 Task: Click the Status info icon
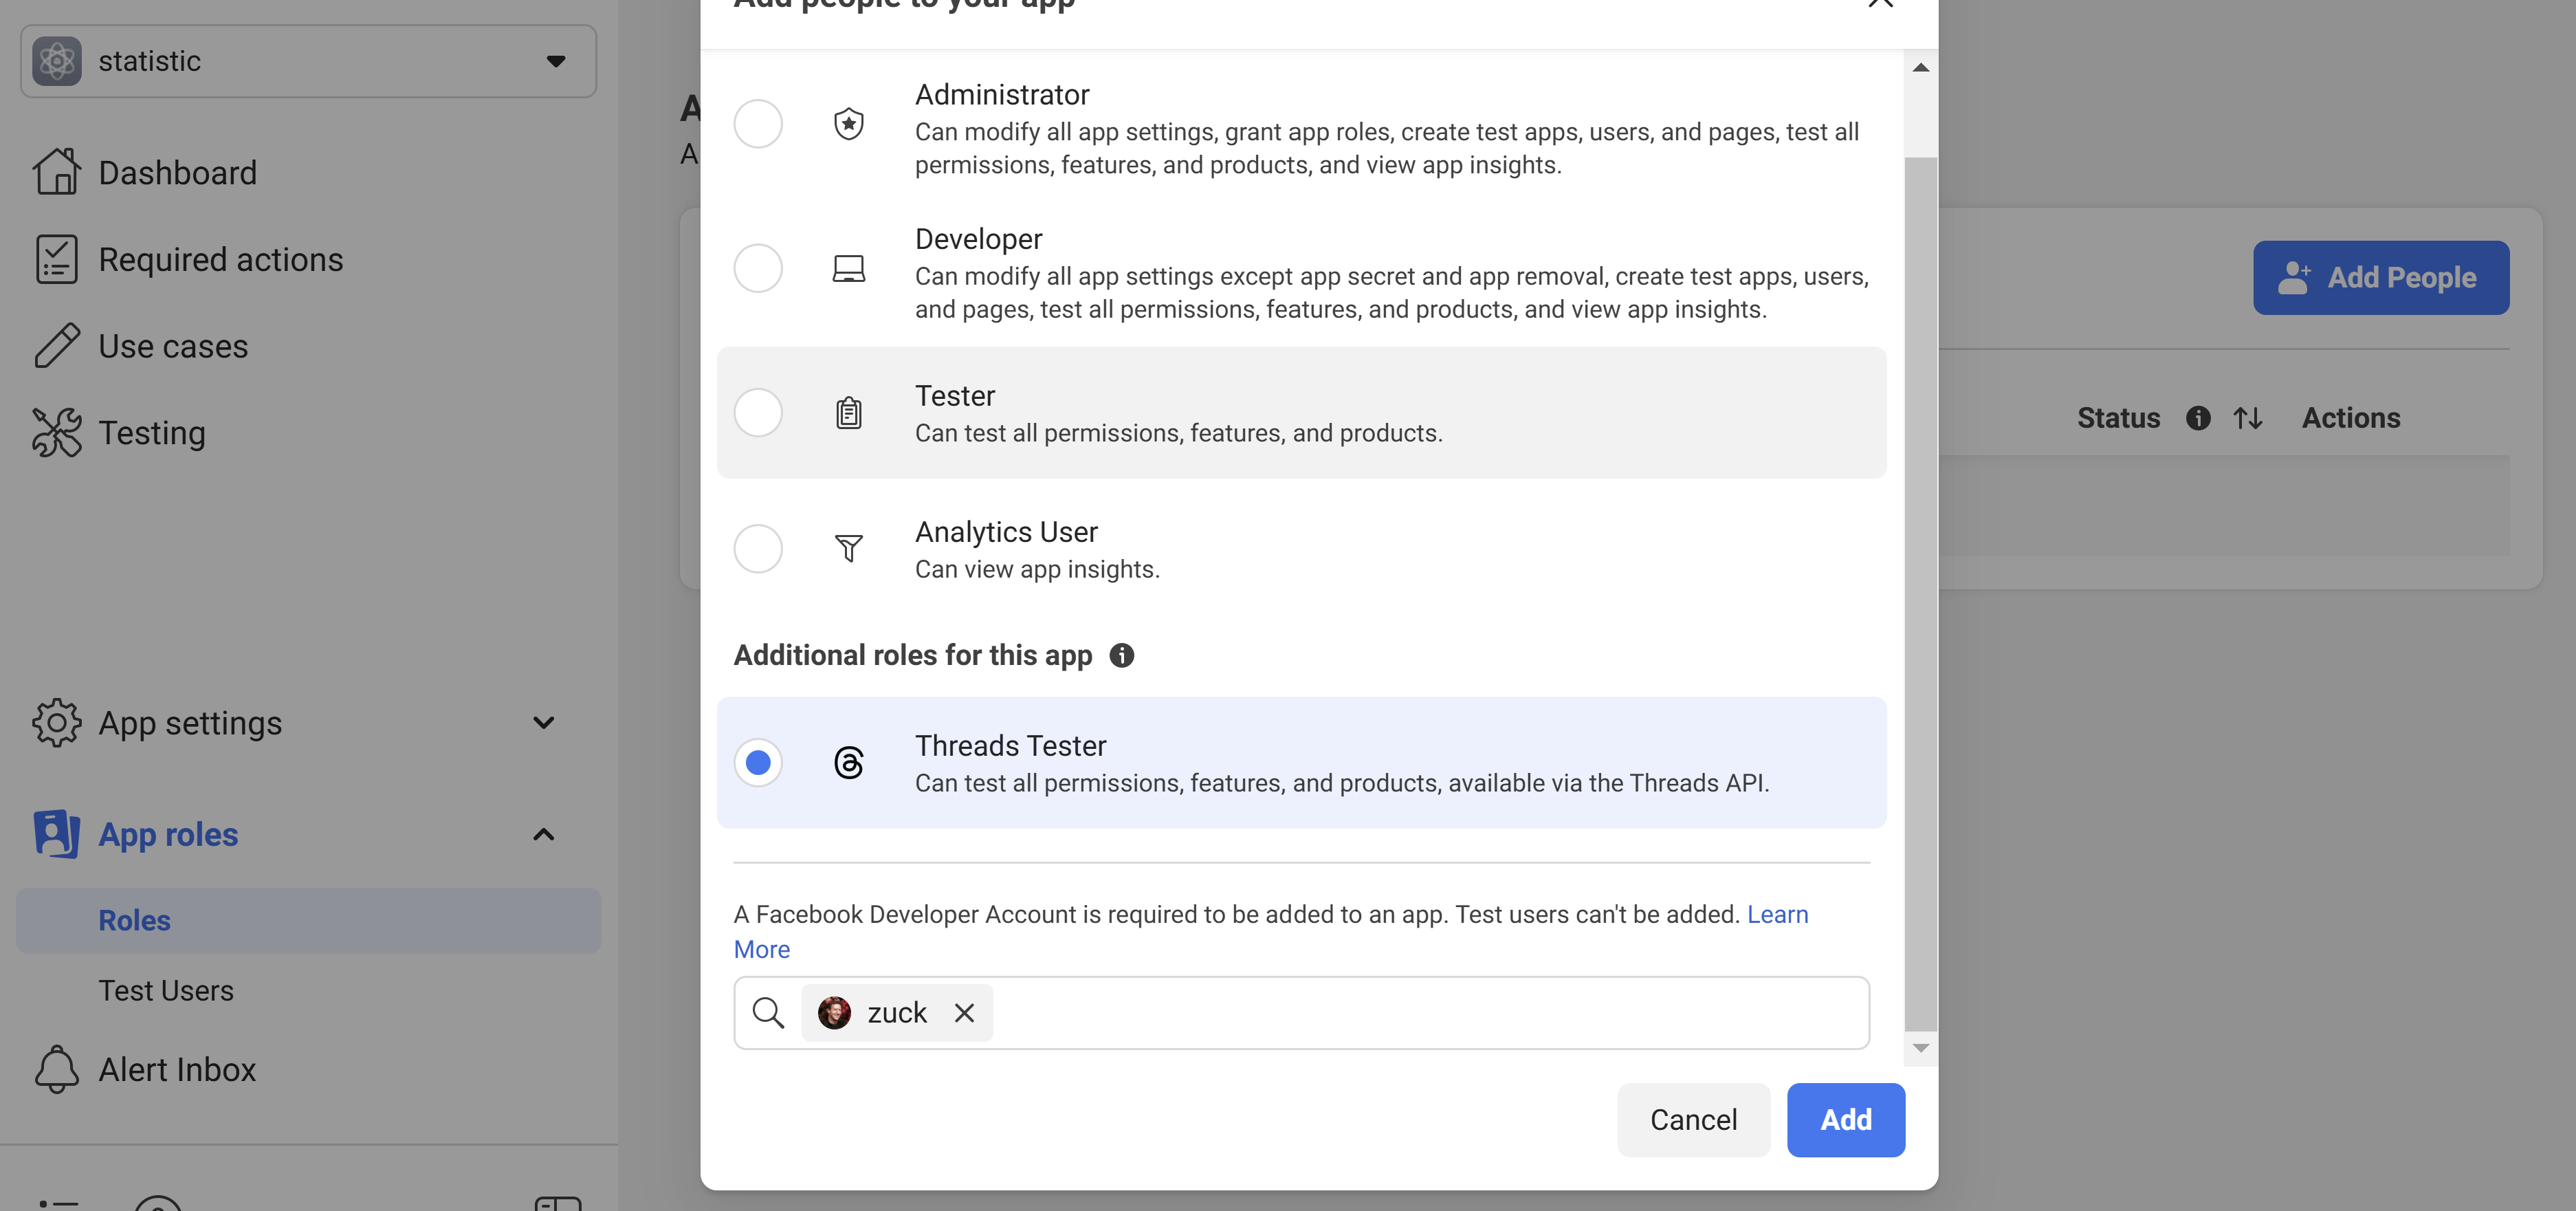[2198, 418]
